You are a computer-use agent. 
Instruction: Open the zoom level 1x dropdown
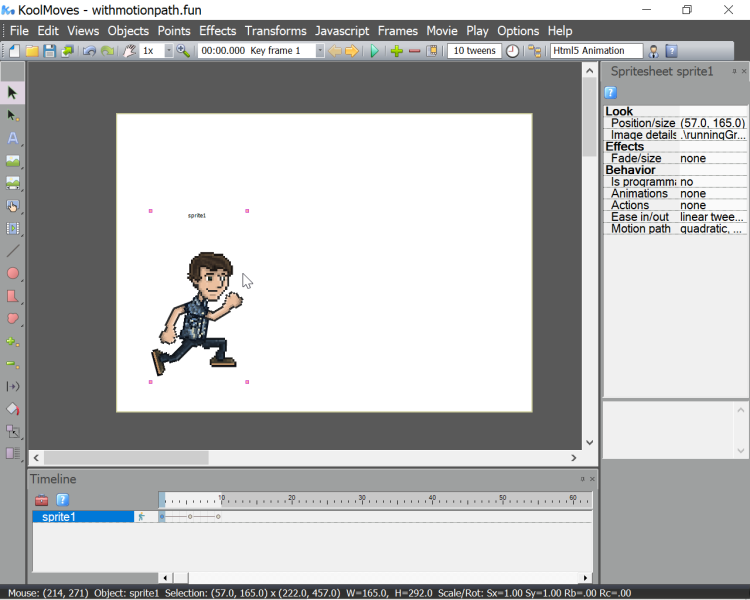tap(168, 51)
